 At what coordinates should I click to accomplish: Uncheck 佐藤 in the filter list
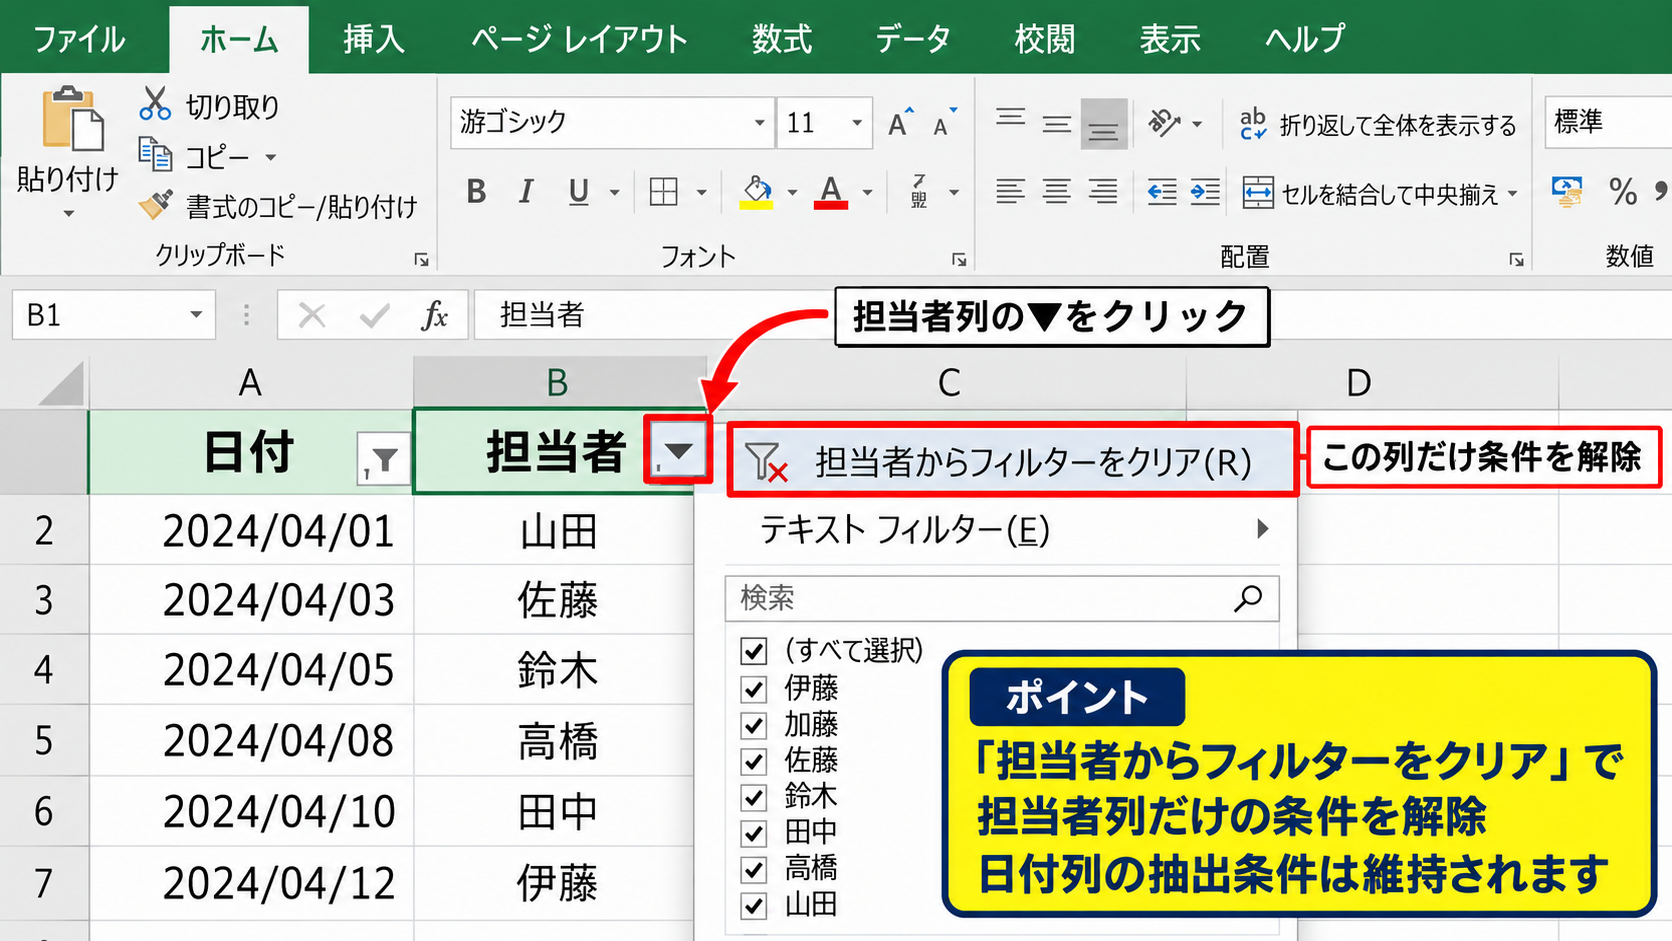754,761
